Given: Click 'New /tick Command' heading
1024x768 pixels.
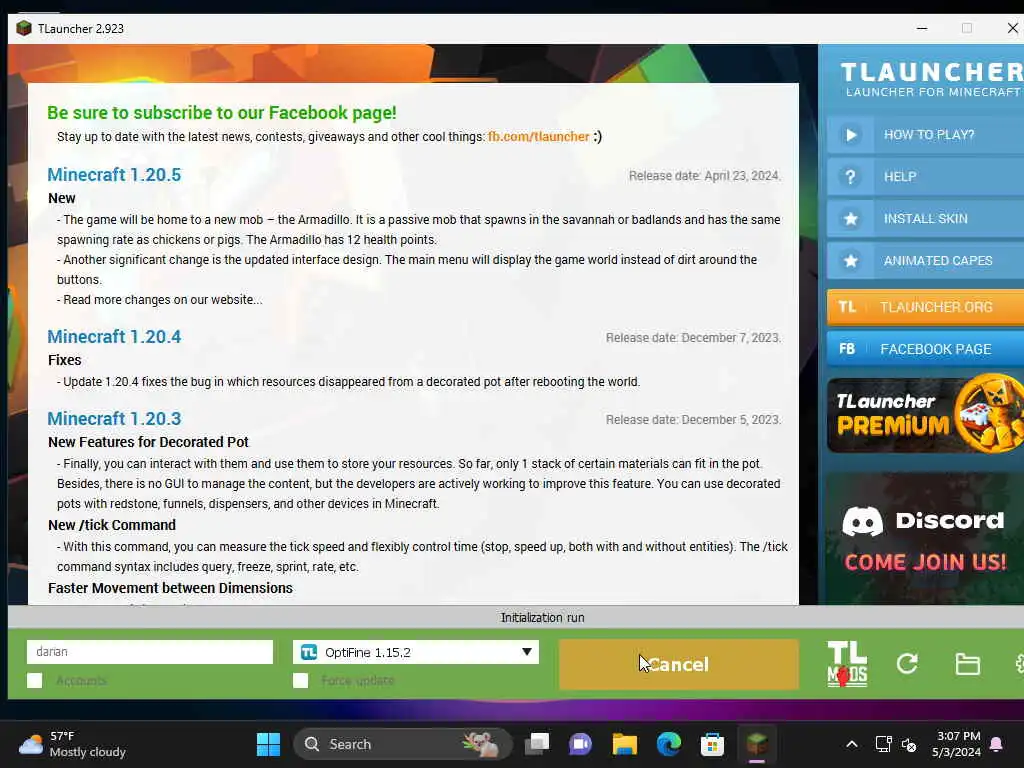Looking at the screenshot, I should (x=112, y=525).
